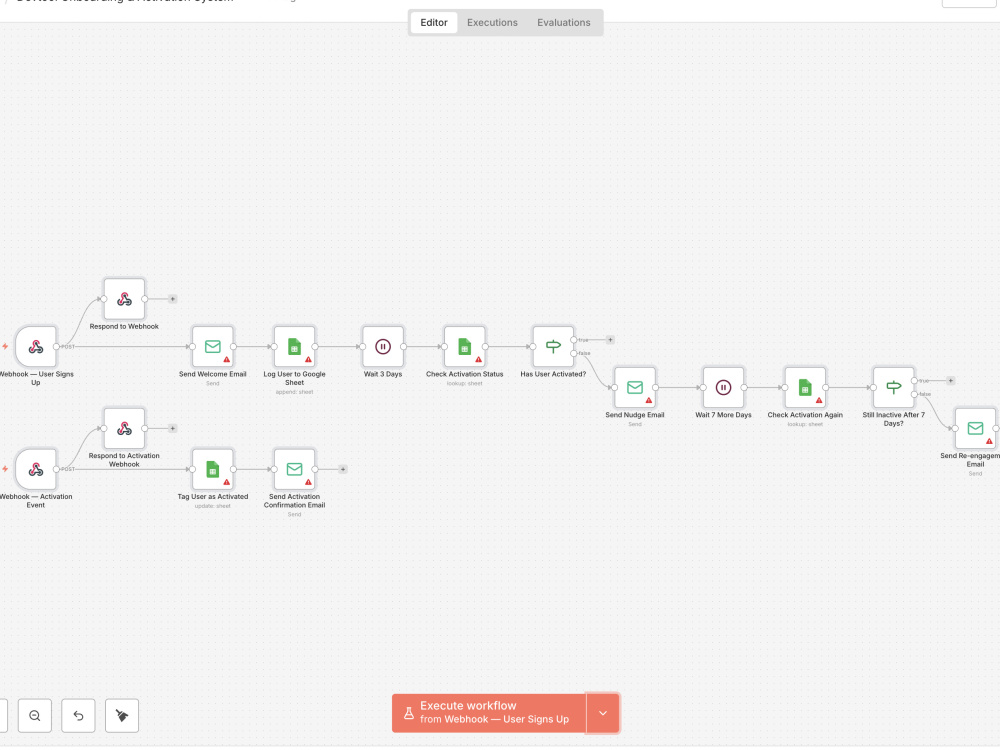Select the Has User Activated? IF node

point(553,346)
